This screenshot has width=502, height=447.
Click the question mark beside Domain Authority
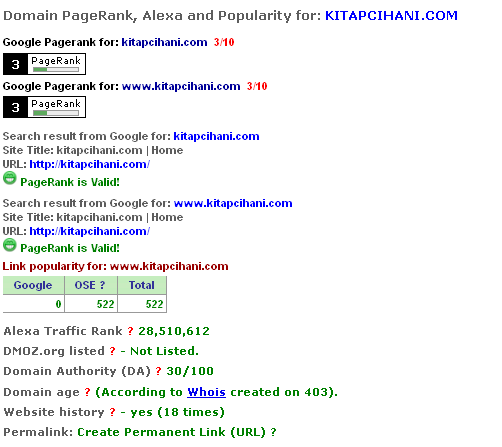(158, 371)
